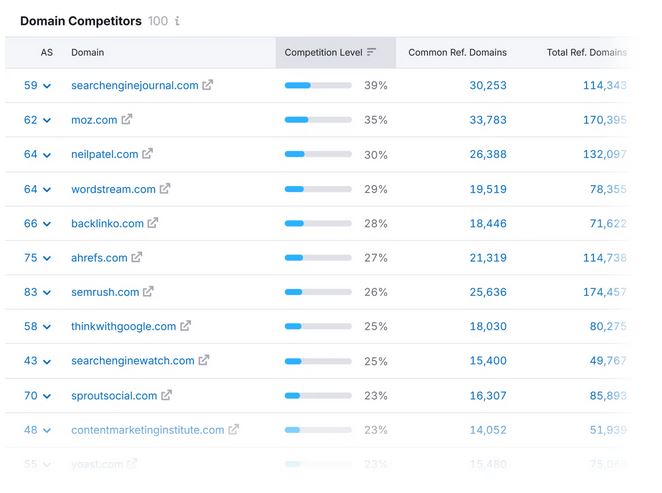
Task: Open the moz.com domain link
Action: [94, 120]
